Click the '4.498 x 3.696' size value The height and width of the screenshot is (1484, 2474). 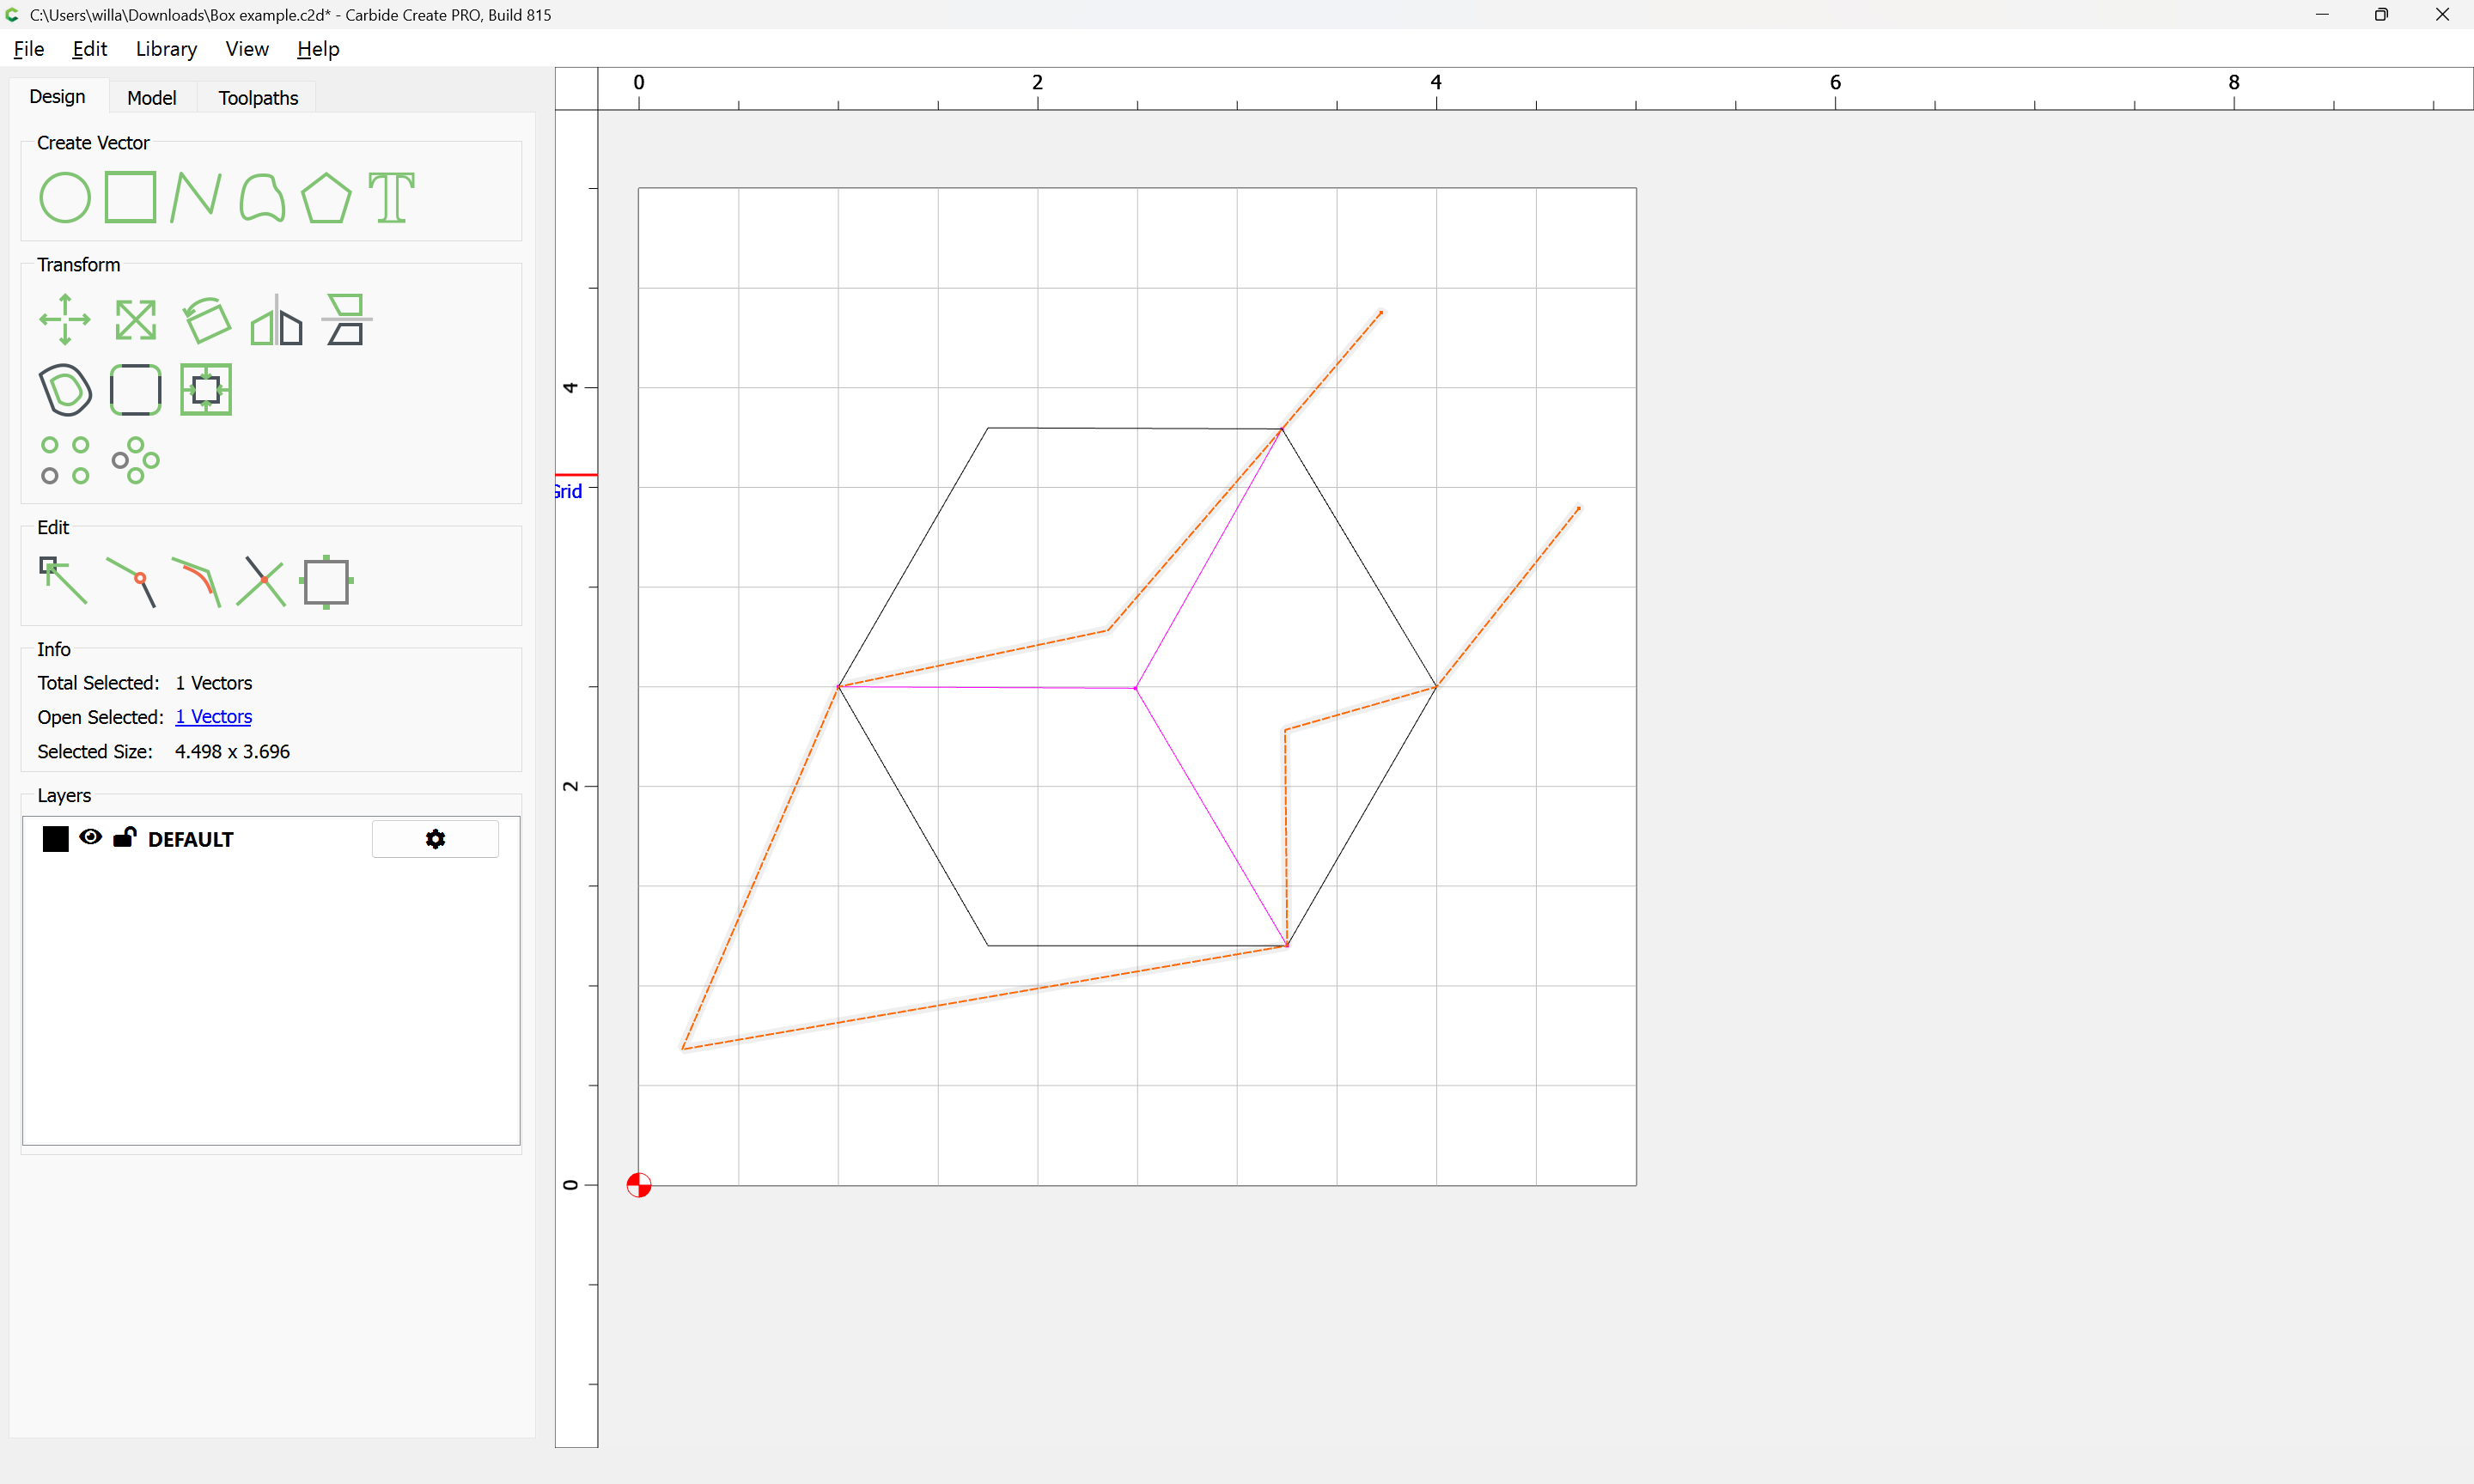[232, 752]
